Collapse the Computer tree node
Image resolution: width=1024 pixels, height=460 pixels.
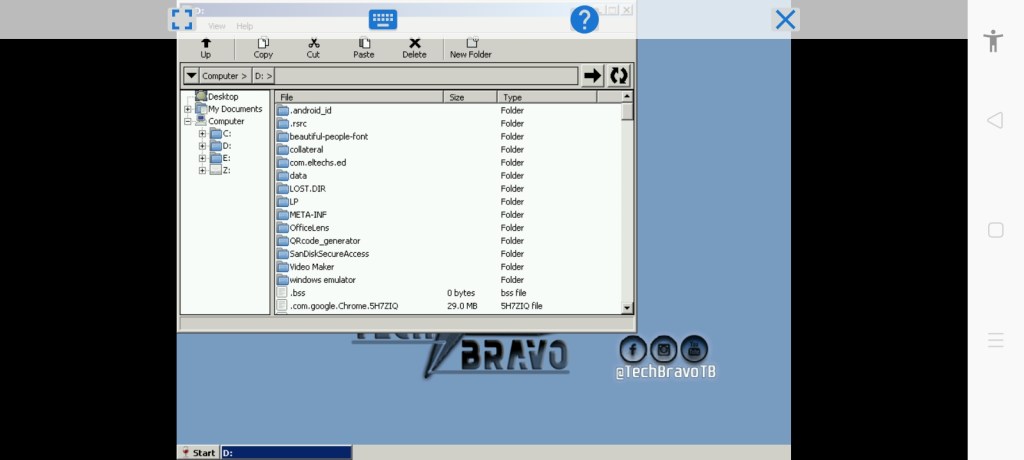coord(188,121)
